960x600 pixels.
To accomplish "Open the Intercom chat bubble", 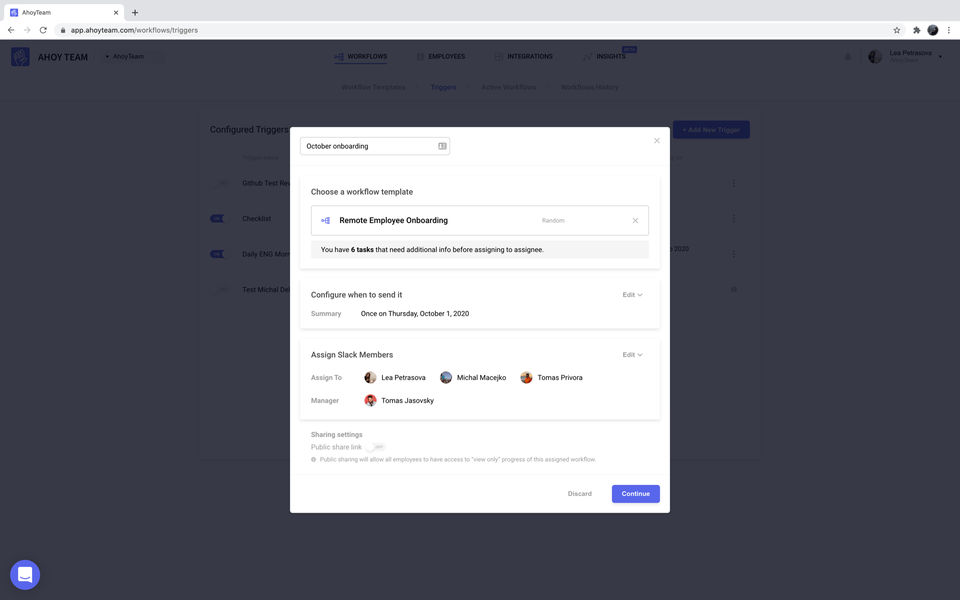I will (x=25, y=575).
